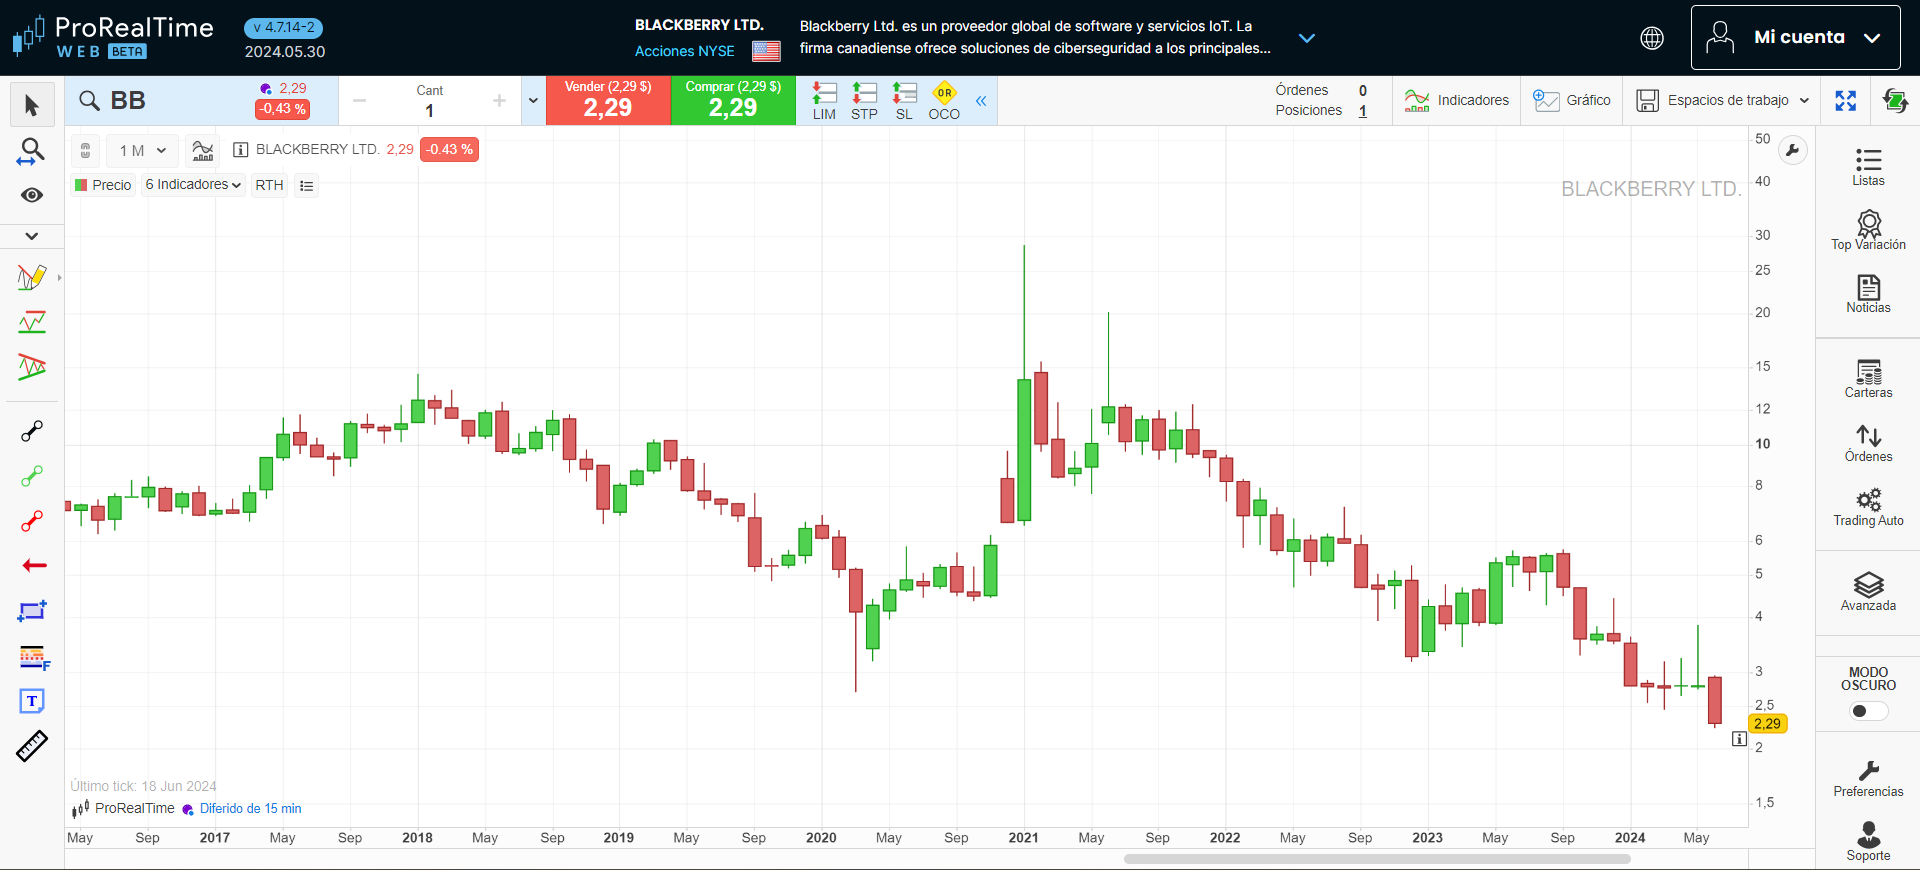Open the 1 M timeframe dropdown
The width and height of the screenshot is (1920, 870).
coord(142,151)
